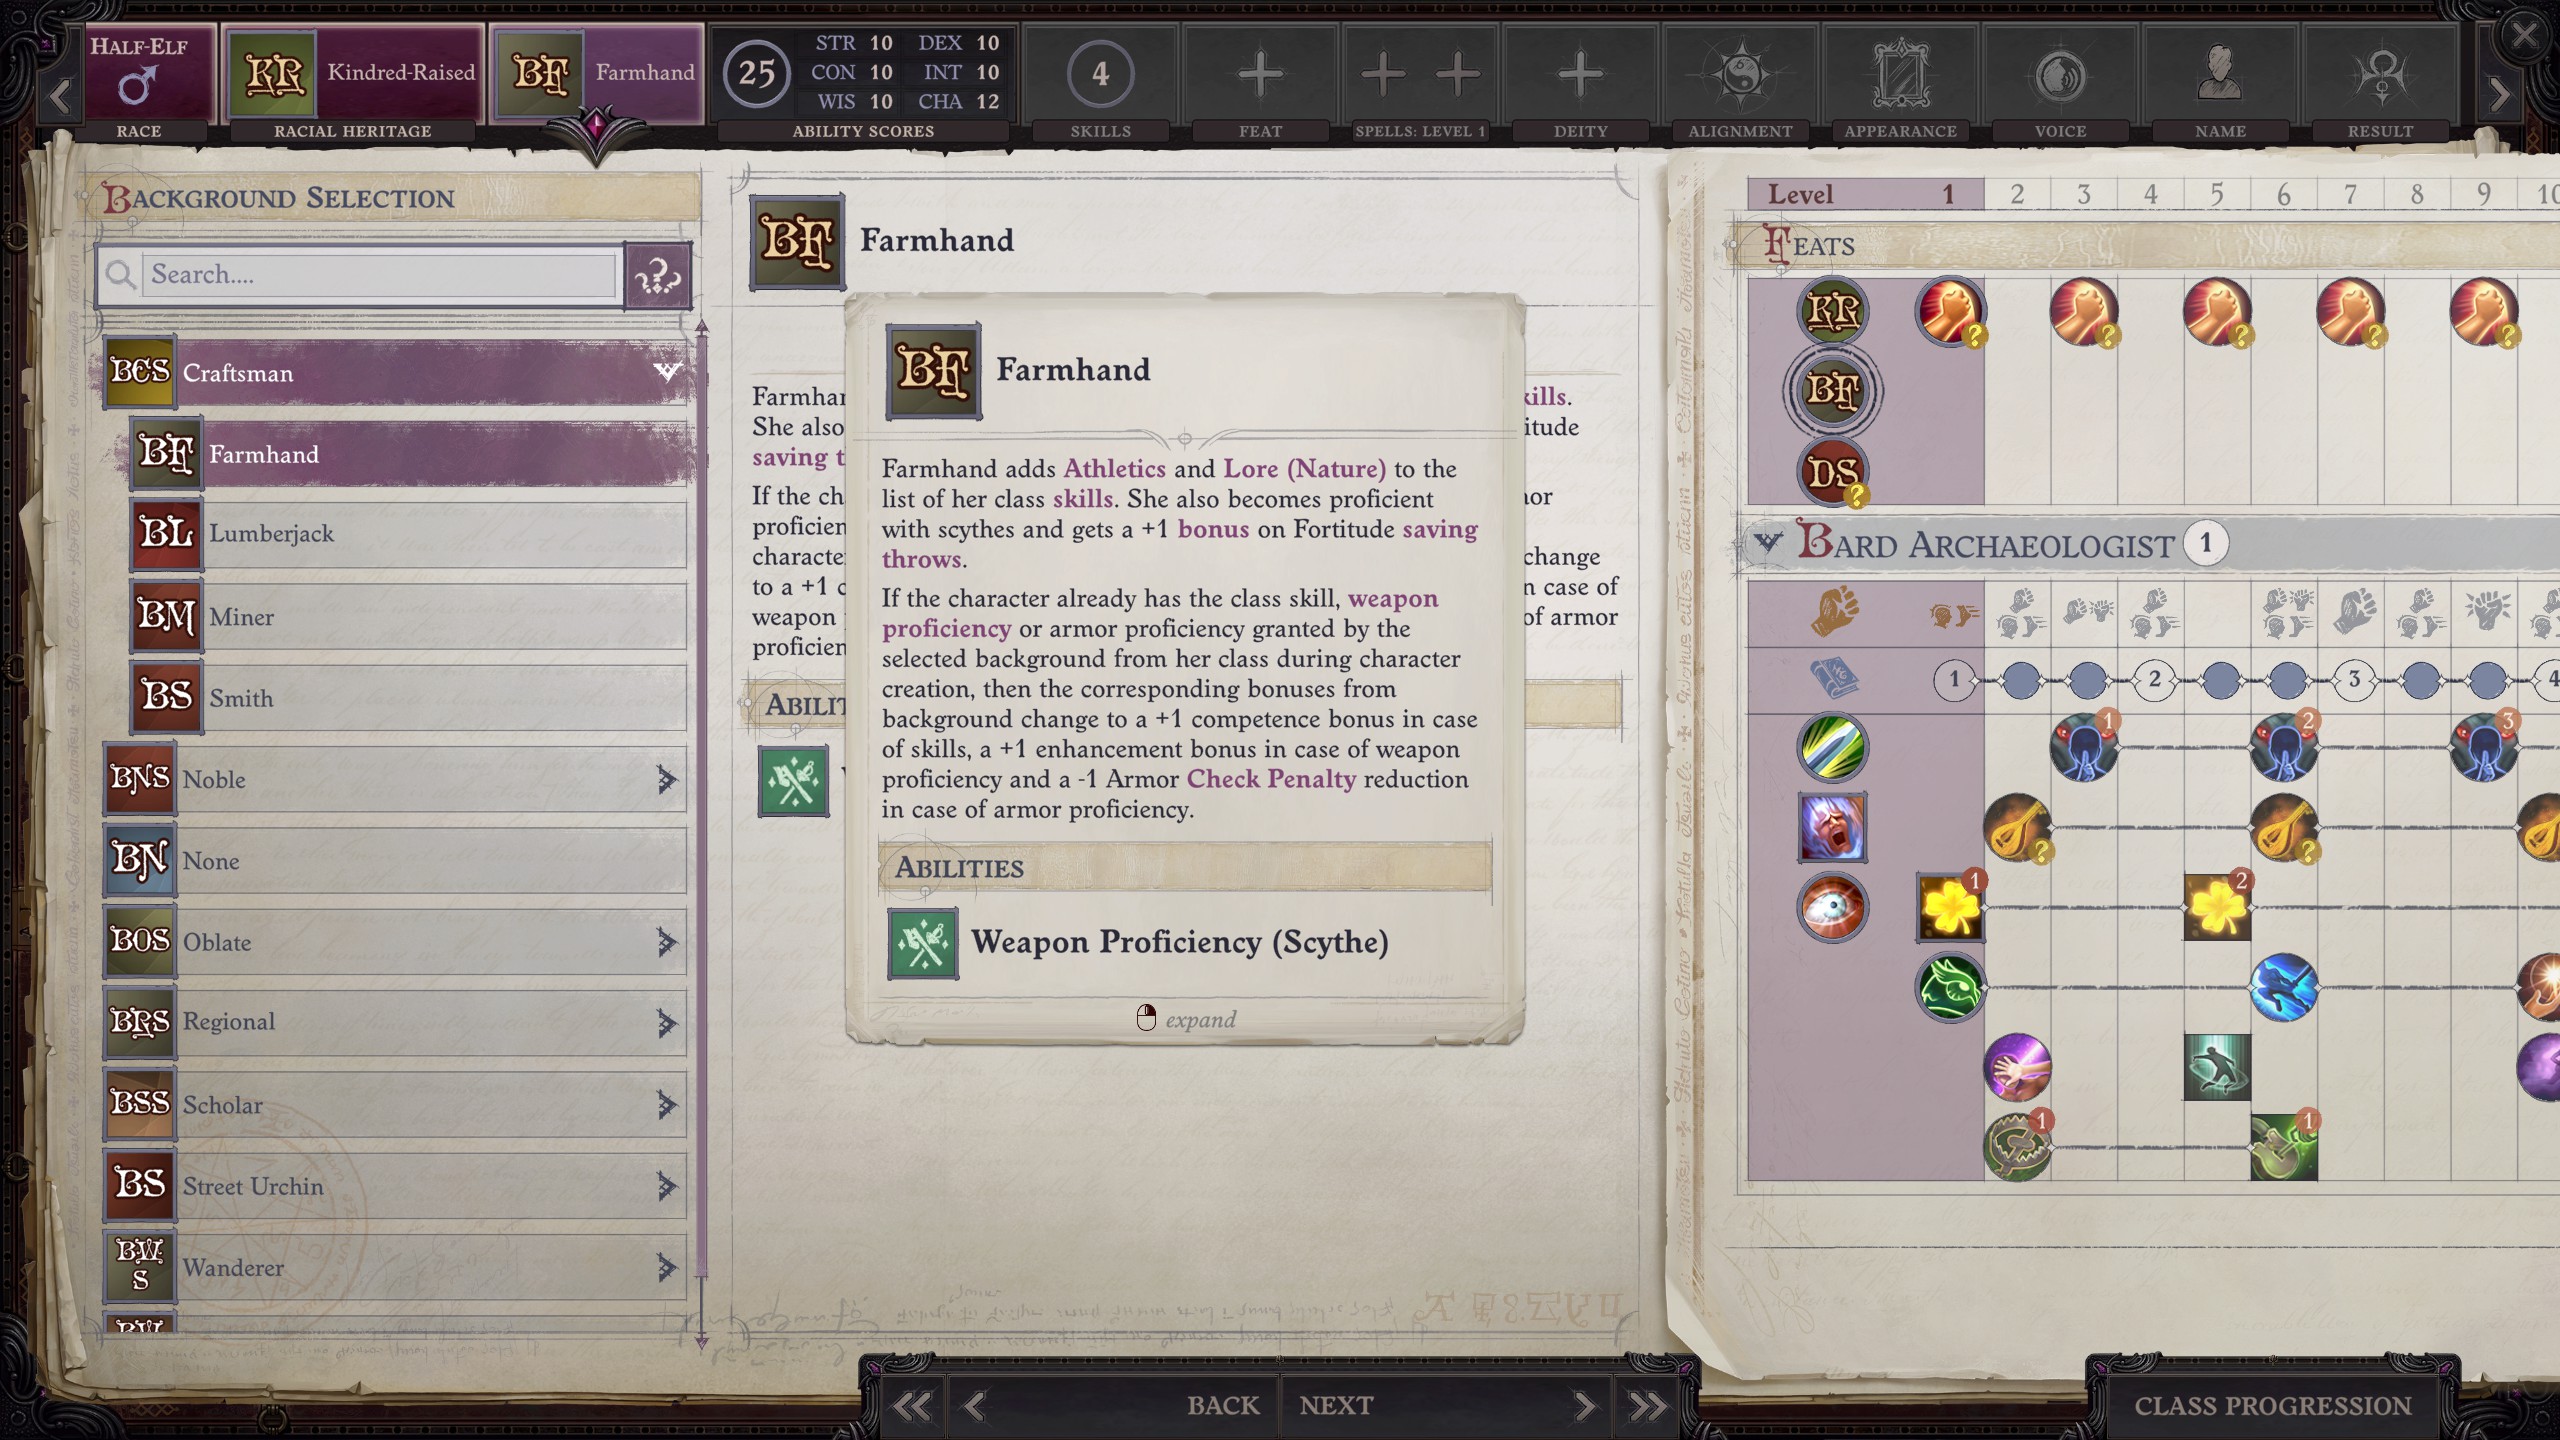Click the yellow clover luck ability icon
The image size is (2560, 1440).
(1949, 907)
